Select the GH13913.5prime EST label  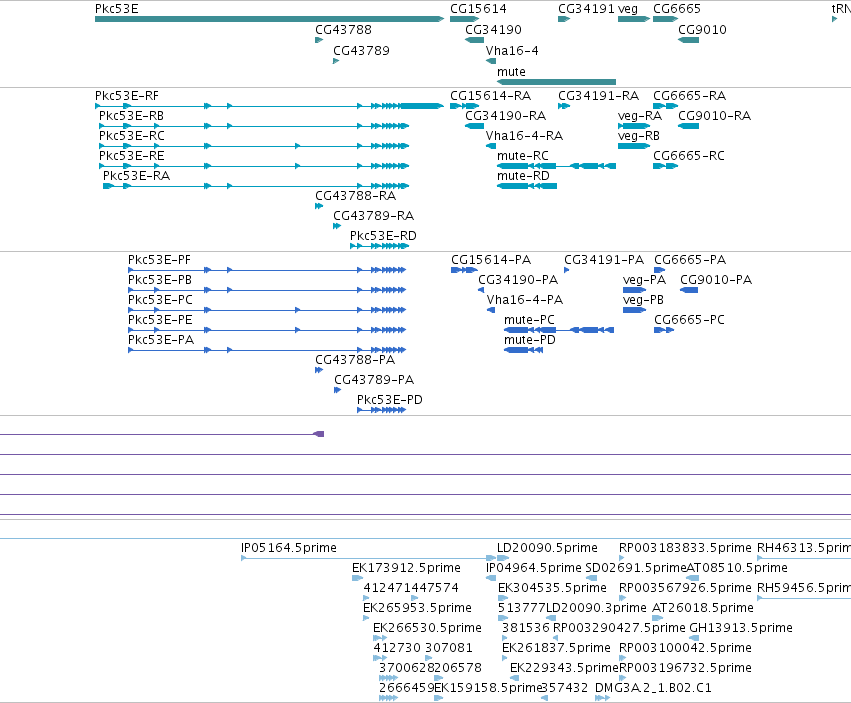pos(741,628)
